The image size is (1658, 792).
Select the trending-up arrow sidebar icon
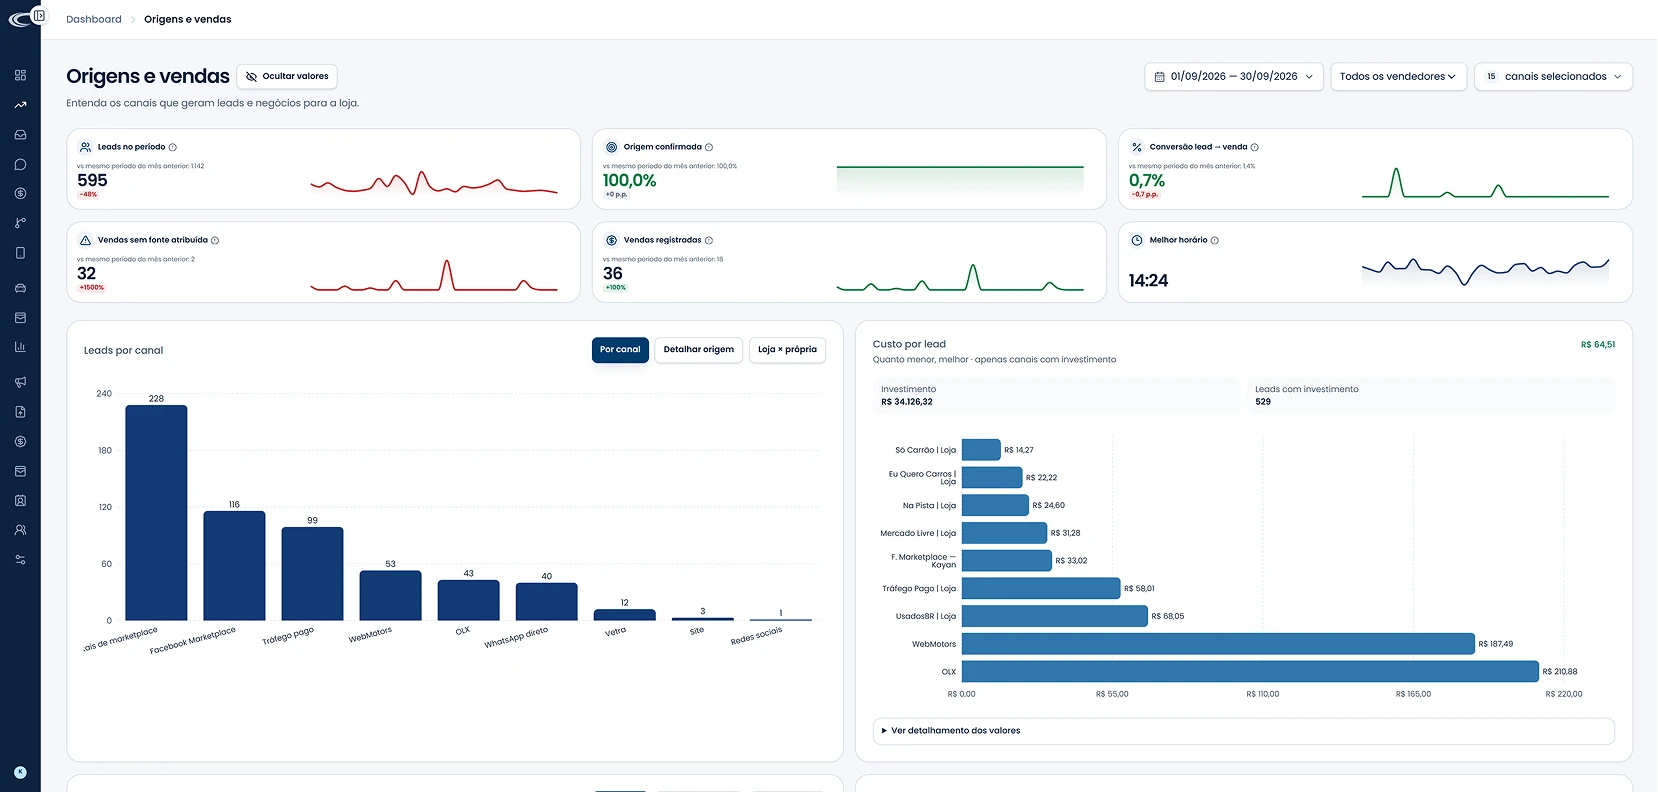[20, 105]
